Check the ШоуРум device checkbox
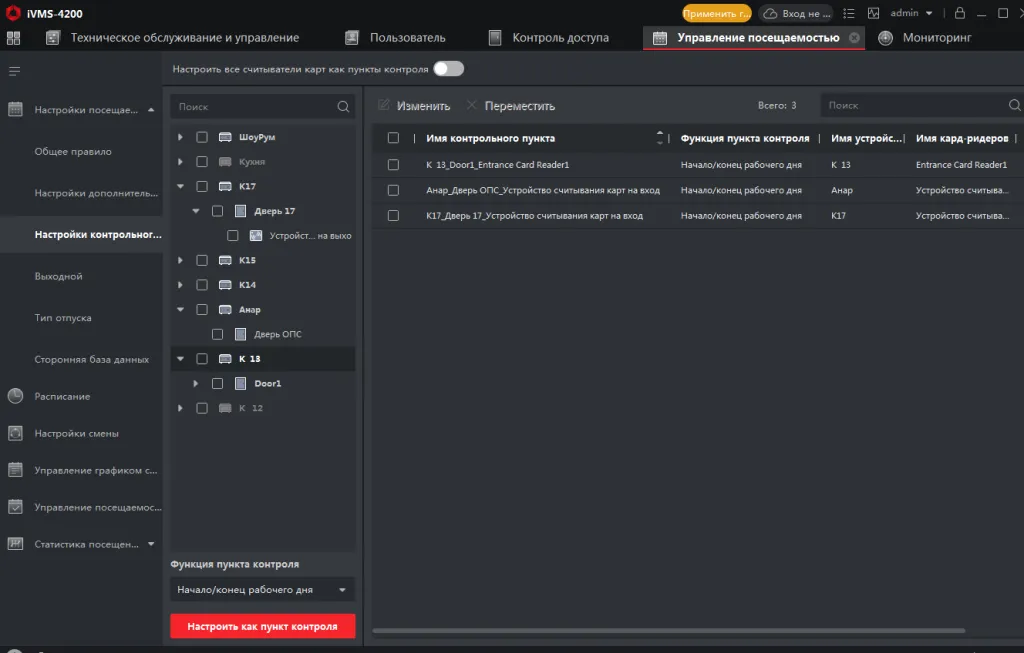Viewport: 1024px width, 653px height. (202, 137)
